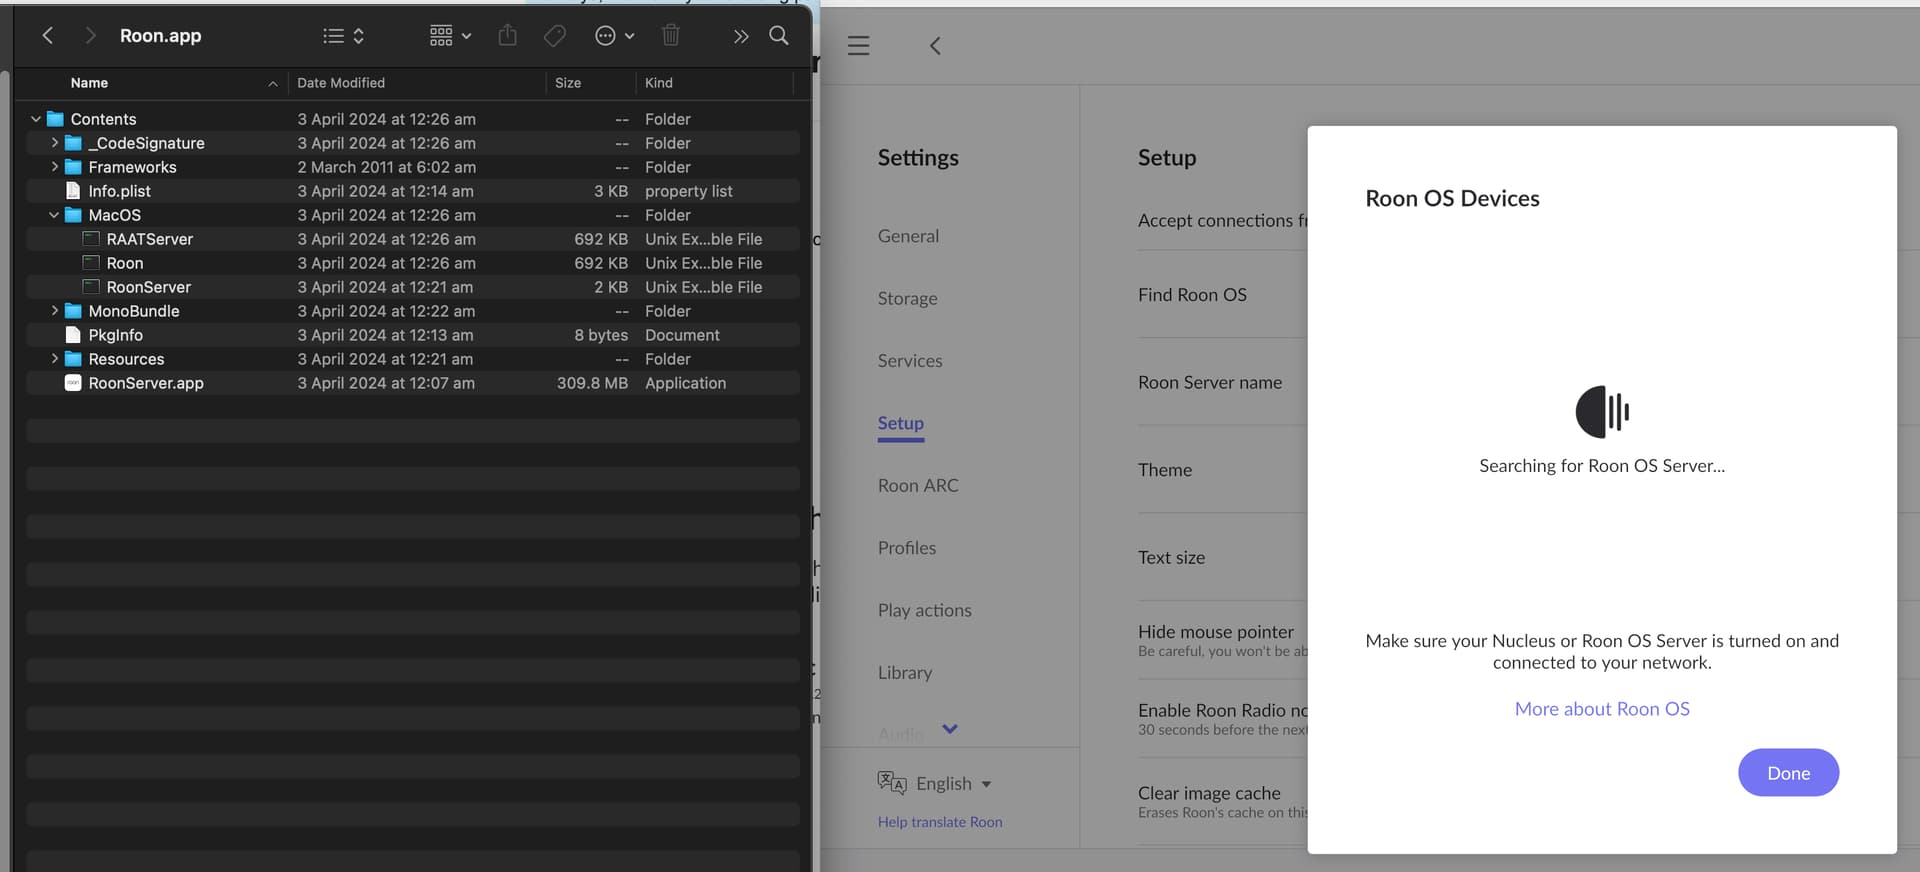1920x872 pixels.
Task: Click Finder Trash toolbar icon
Action: [671, 36]
